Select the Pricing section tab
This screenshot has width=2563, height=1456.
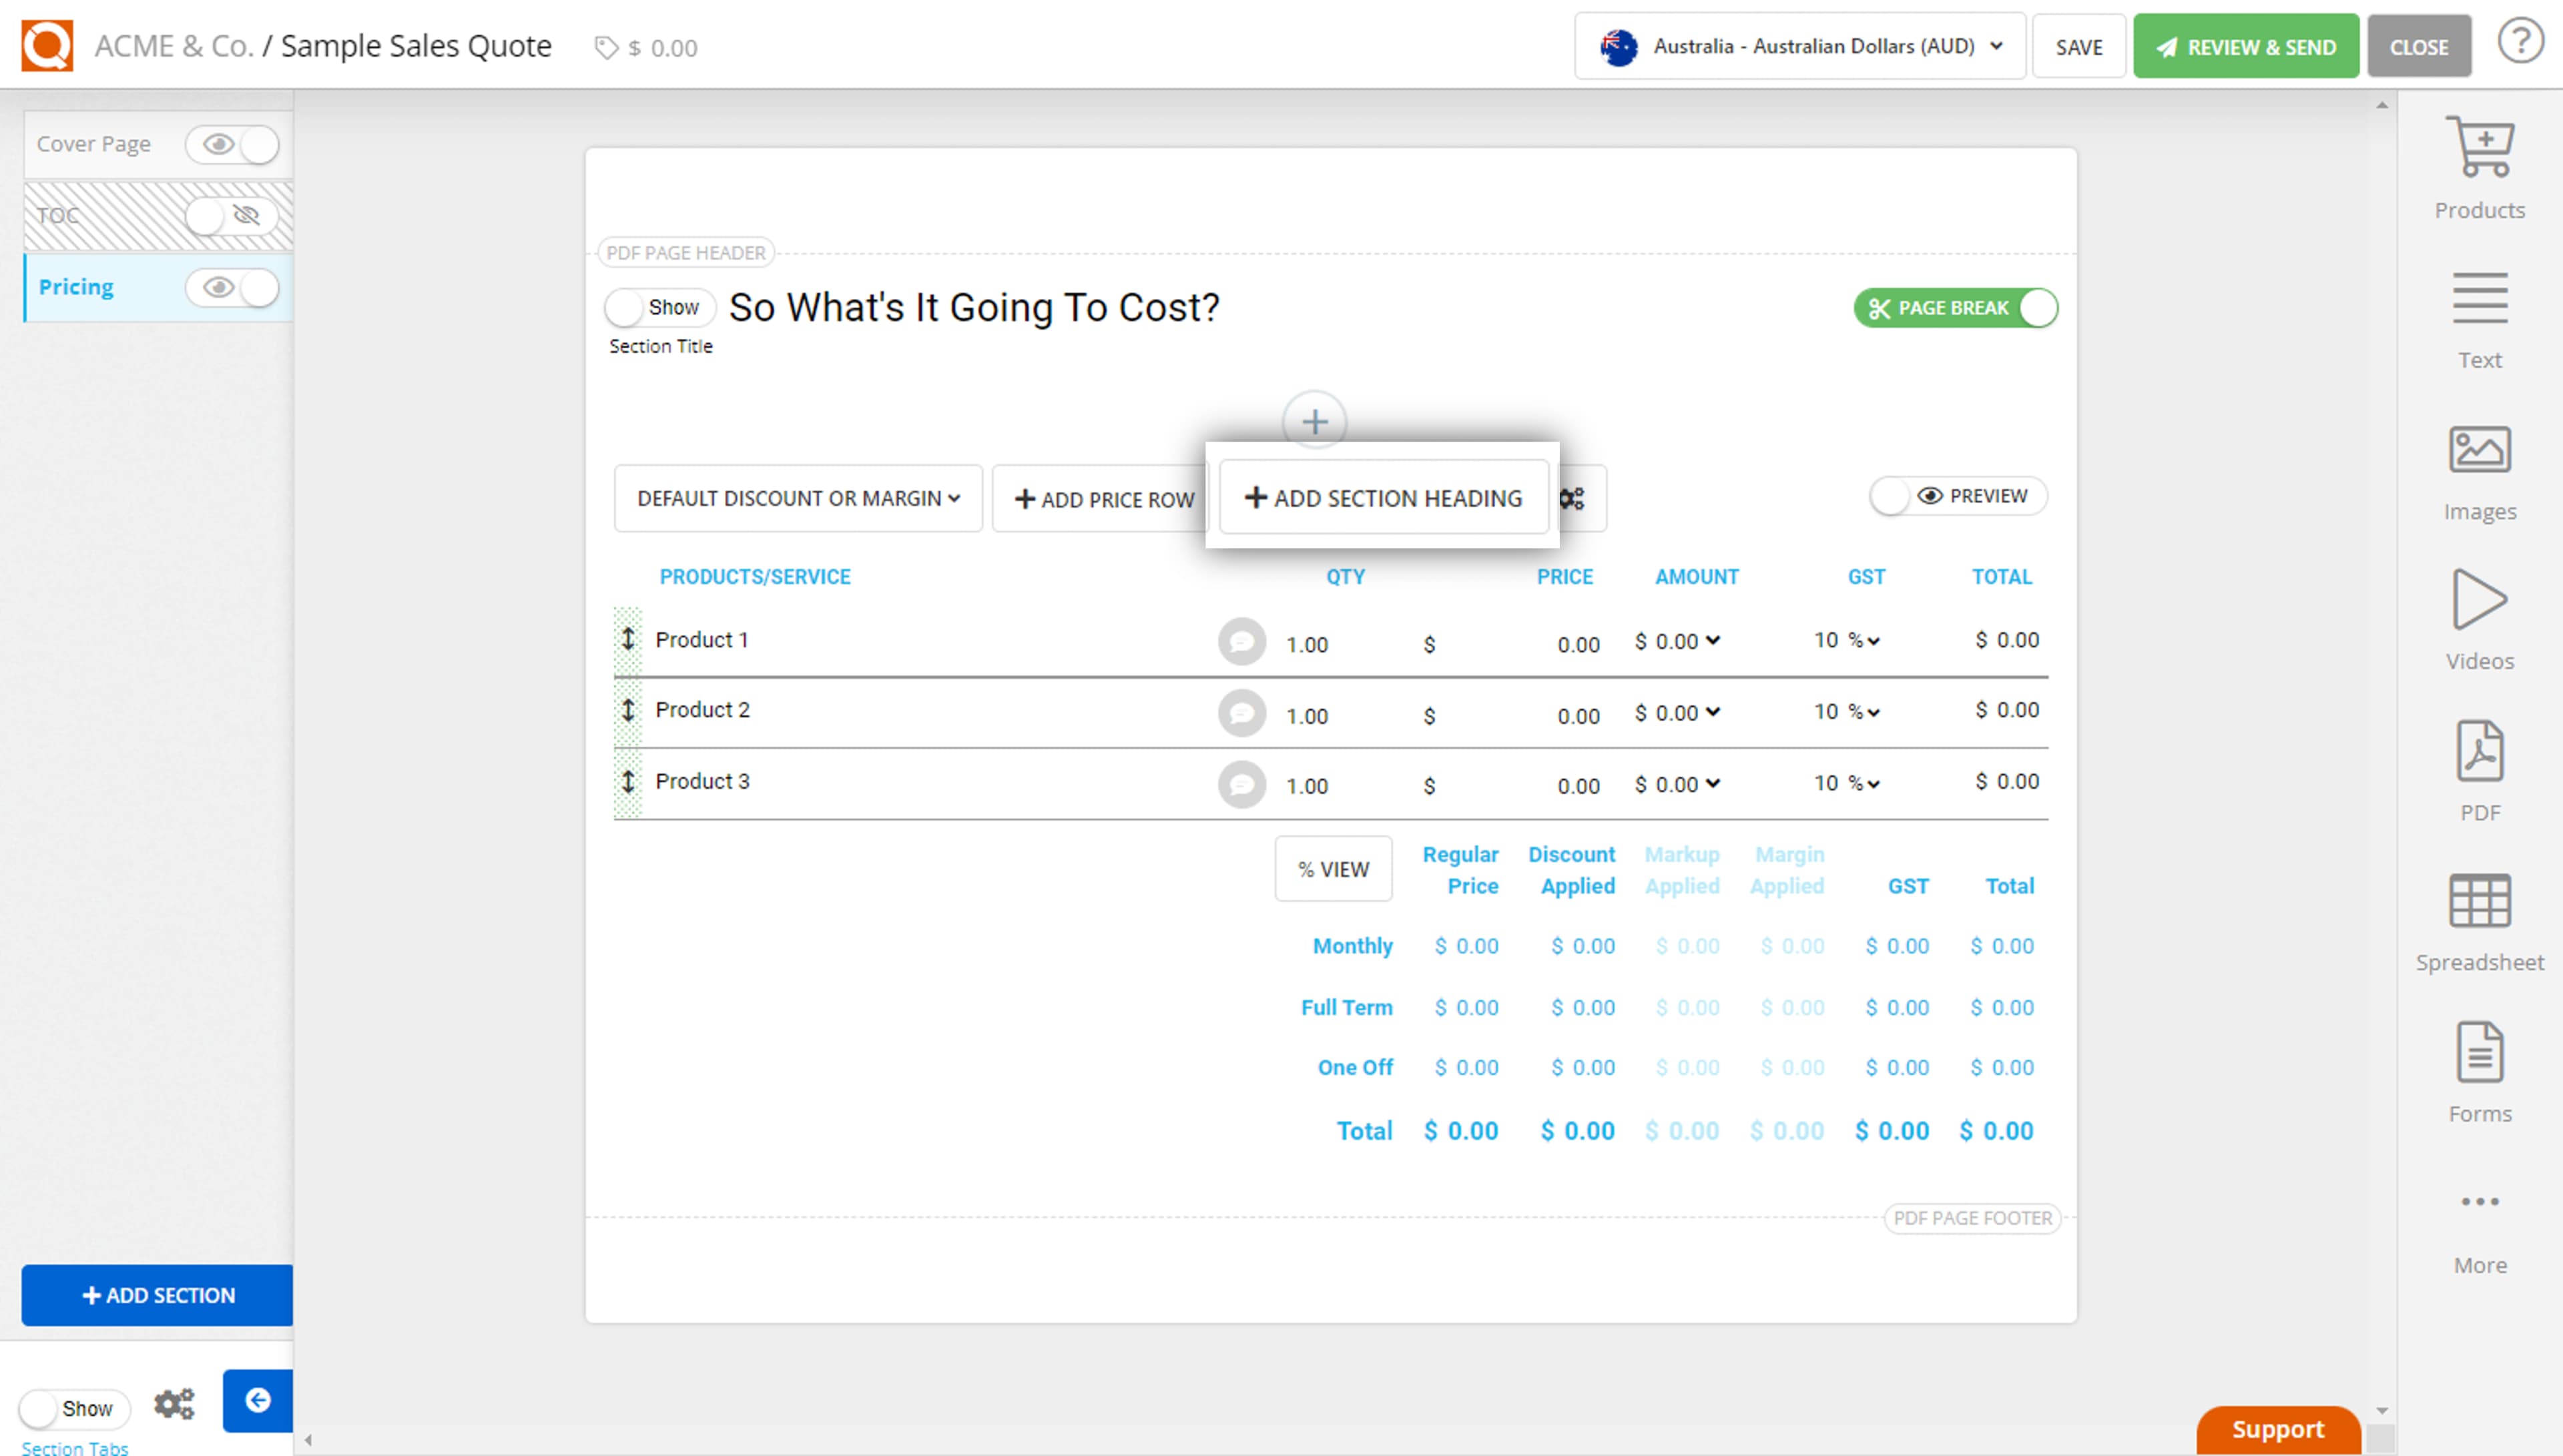tap(77, 287)
